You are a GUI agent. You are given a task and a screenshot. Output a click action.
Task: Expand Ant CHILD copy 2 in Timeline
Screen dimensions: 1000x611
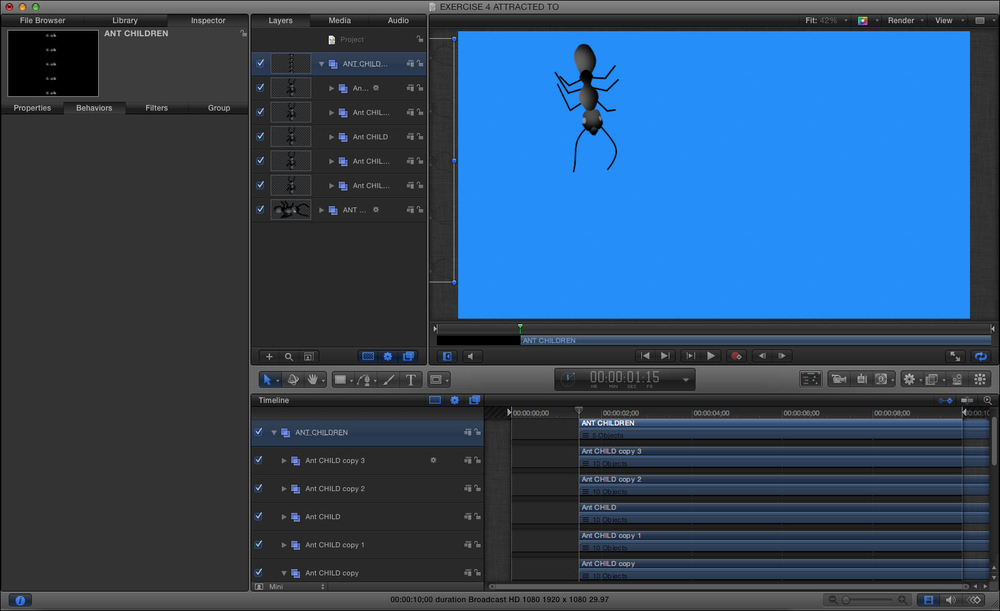pyautogui.click(x=285, y=489)
